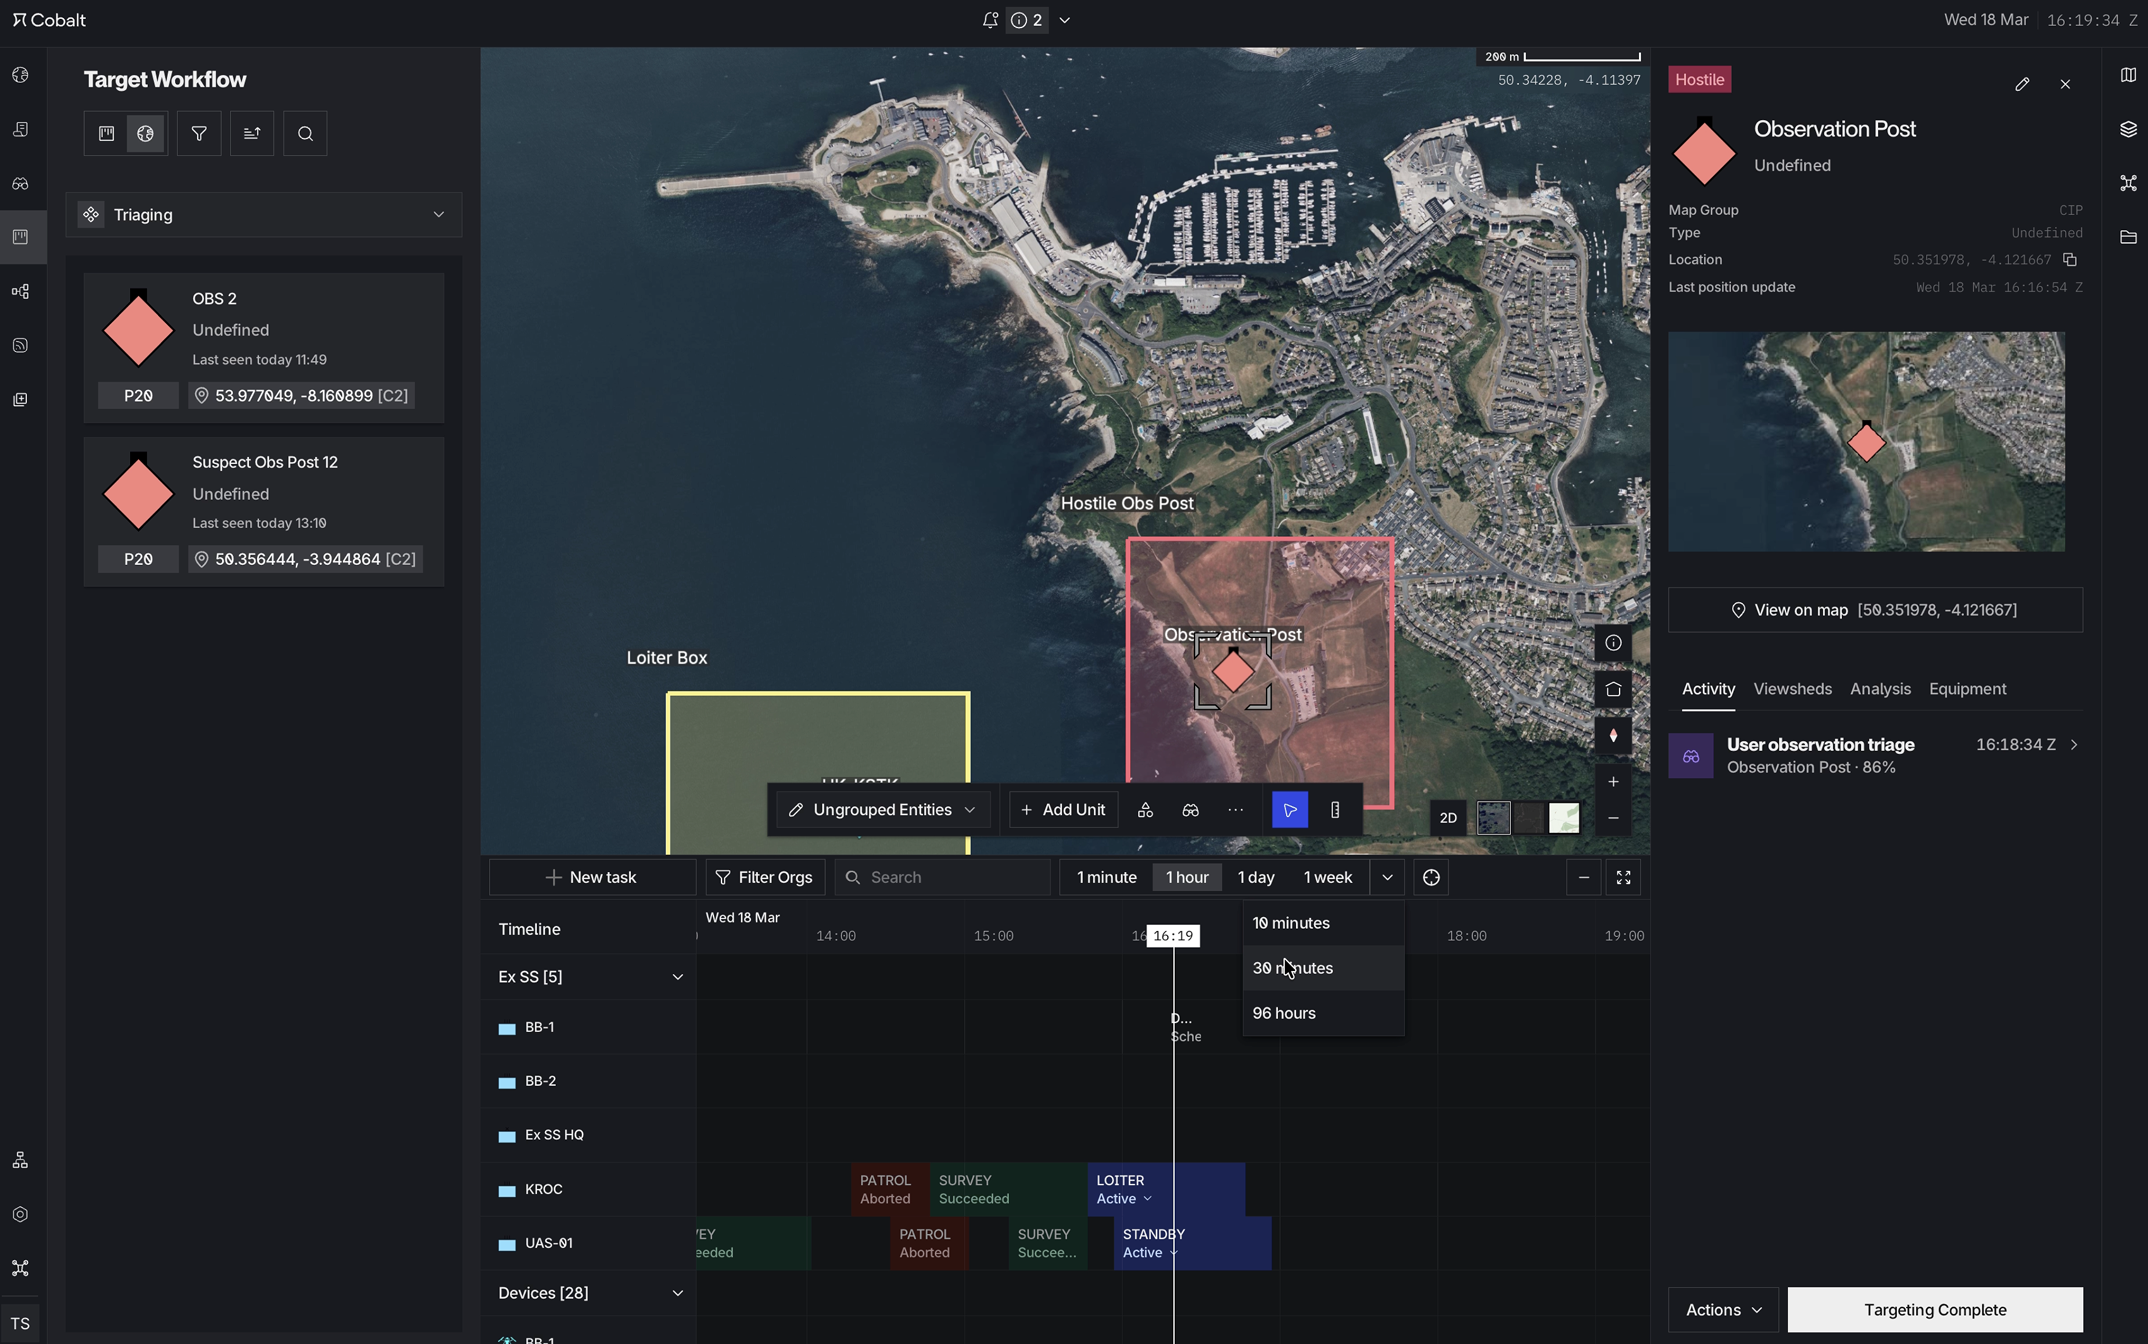
Task: Collapse the Ex SS [5] group
Action: [677, 977]
